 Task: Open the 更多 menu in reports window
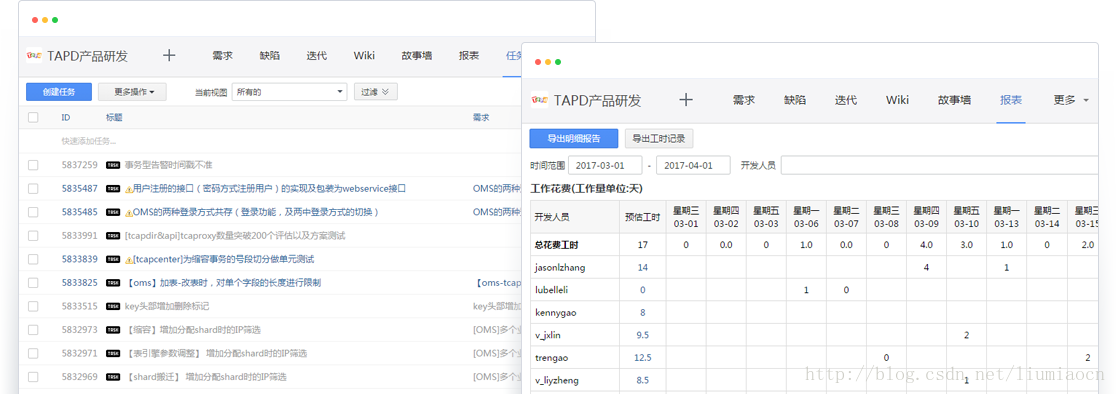pyautogui.click(x=1072, y=100)
